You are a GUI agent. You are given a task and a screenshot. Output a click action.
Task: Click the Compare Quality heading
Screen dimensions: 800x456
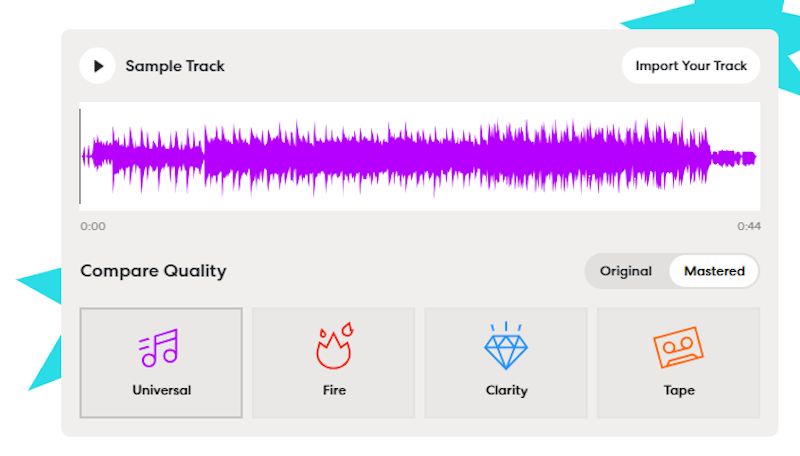click(153, 271)
